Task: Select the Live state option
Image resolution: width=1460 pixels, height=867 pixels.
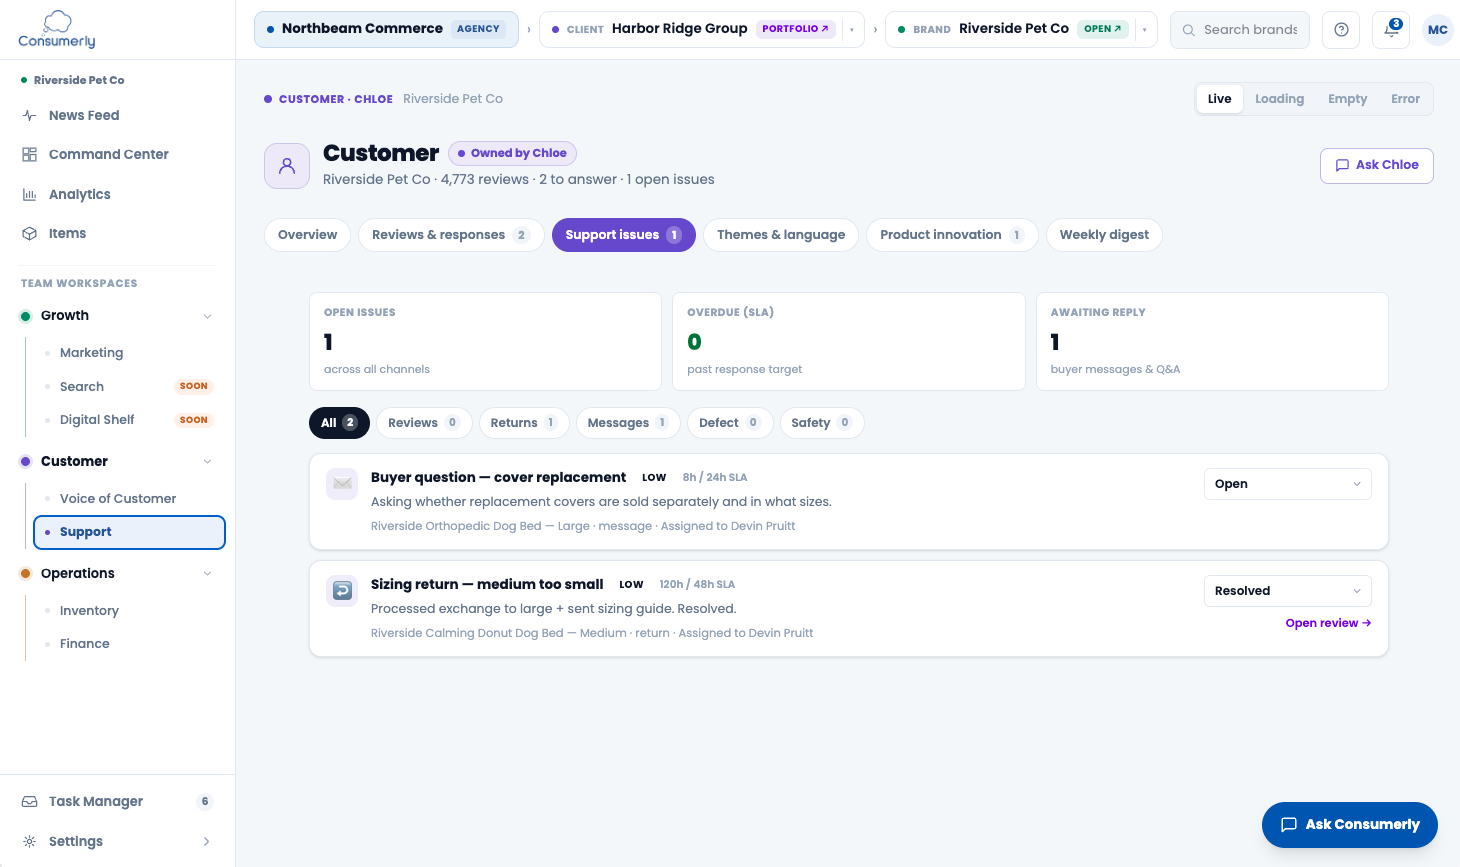Action: coord(1219,99)
